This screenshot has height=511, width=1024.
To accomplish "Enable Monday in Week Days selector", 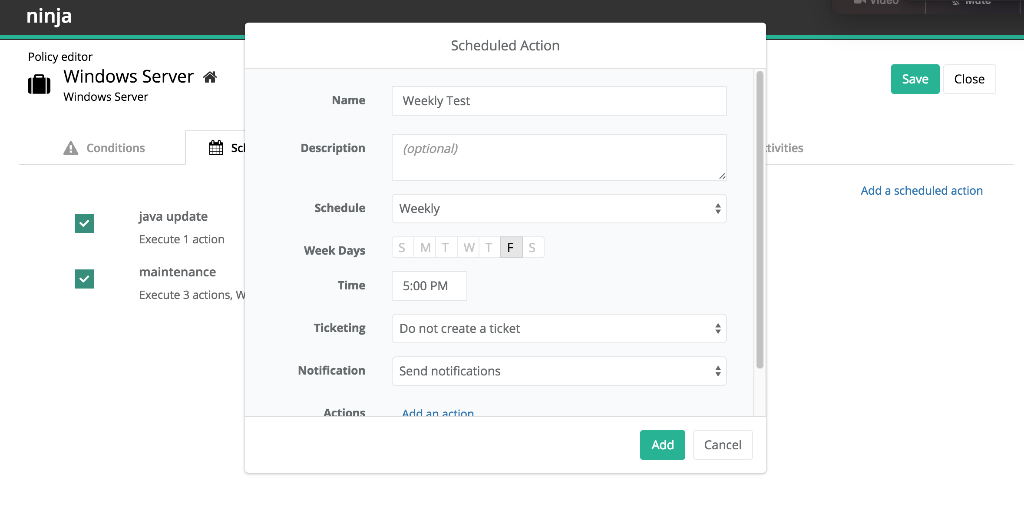I will point(425,248).
